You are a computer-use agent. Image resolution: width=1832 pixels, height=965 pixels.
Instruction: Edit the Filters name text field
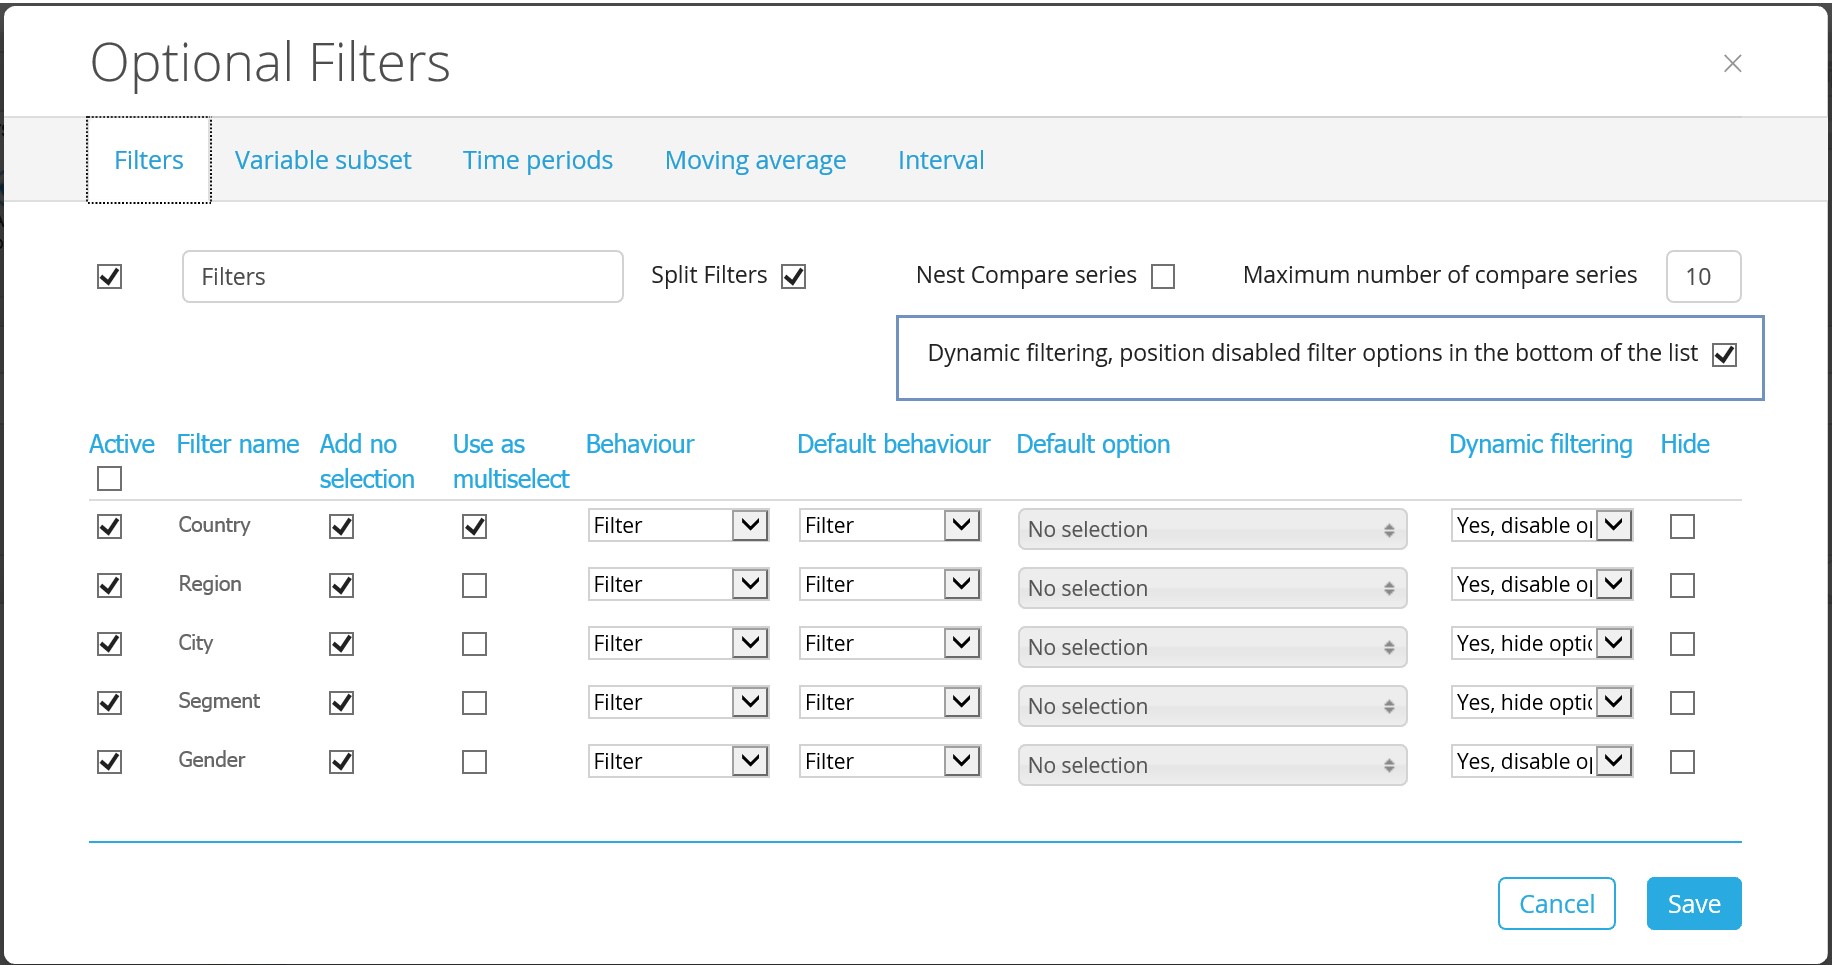tap(403, 277)
